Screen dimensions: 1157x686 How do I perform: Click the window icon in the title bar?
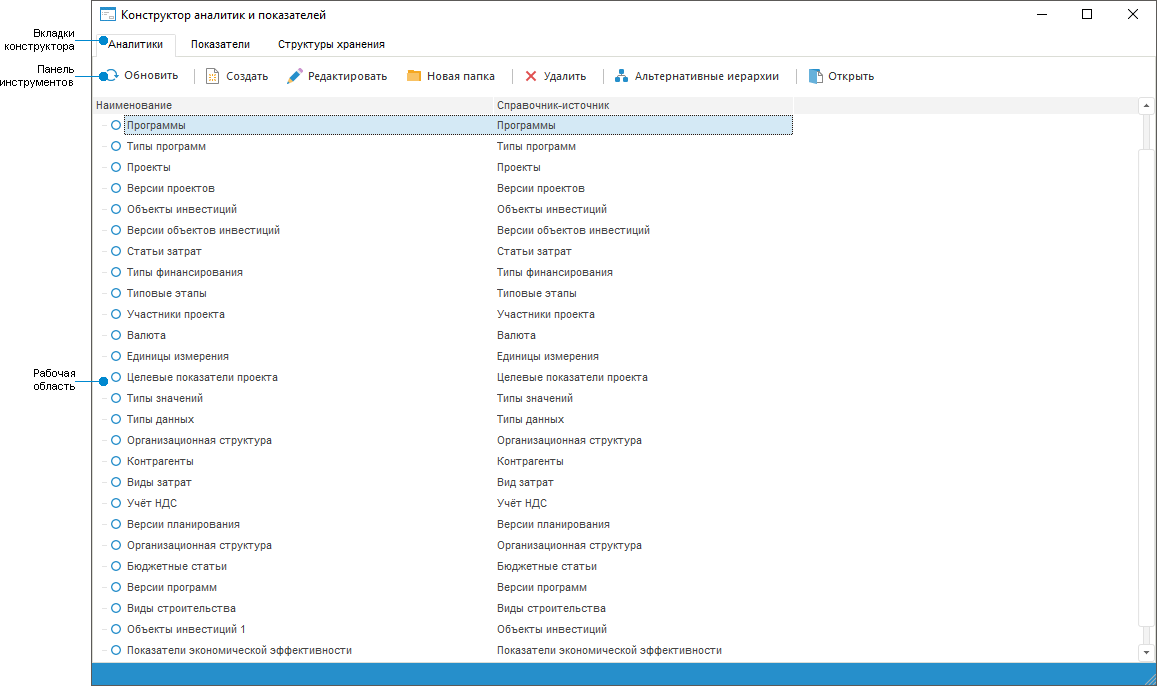click(x=108, y=15)
